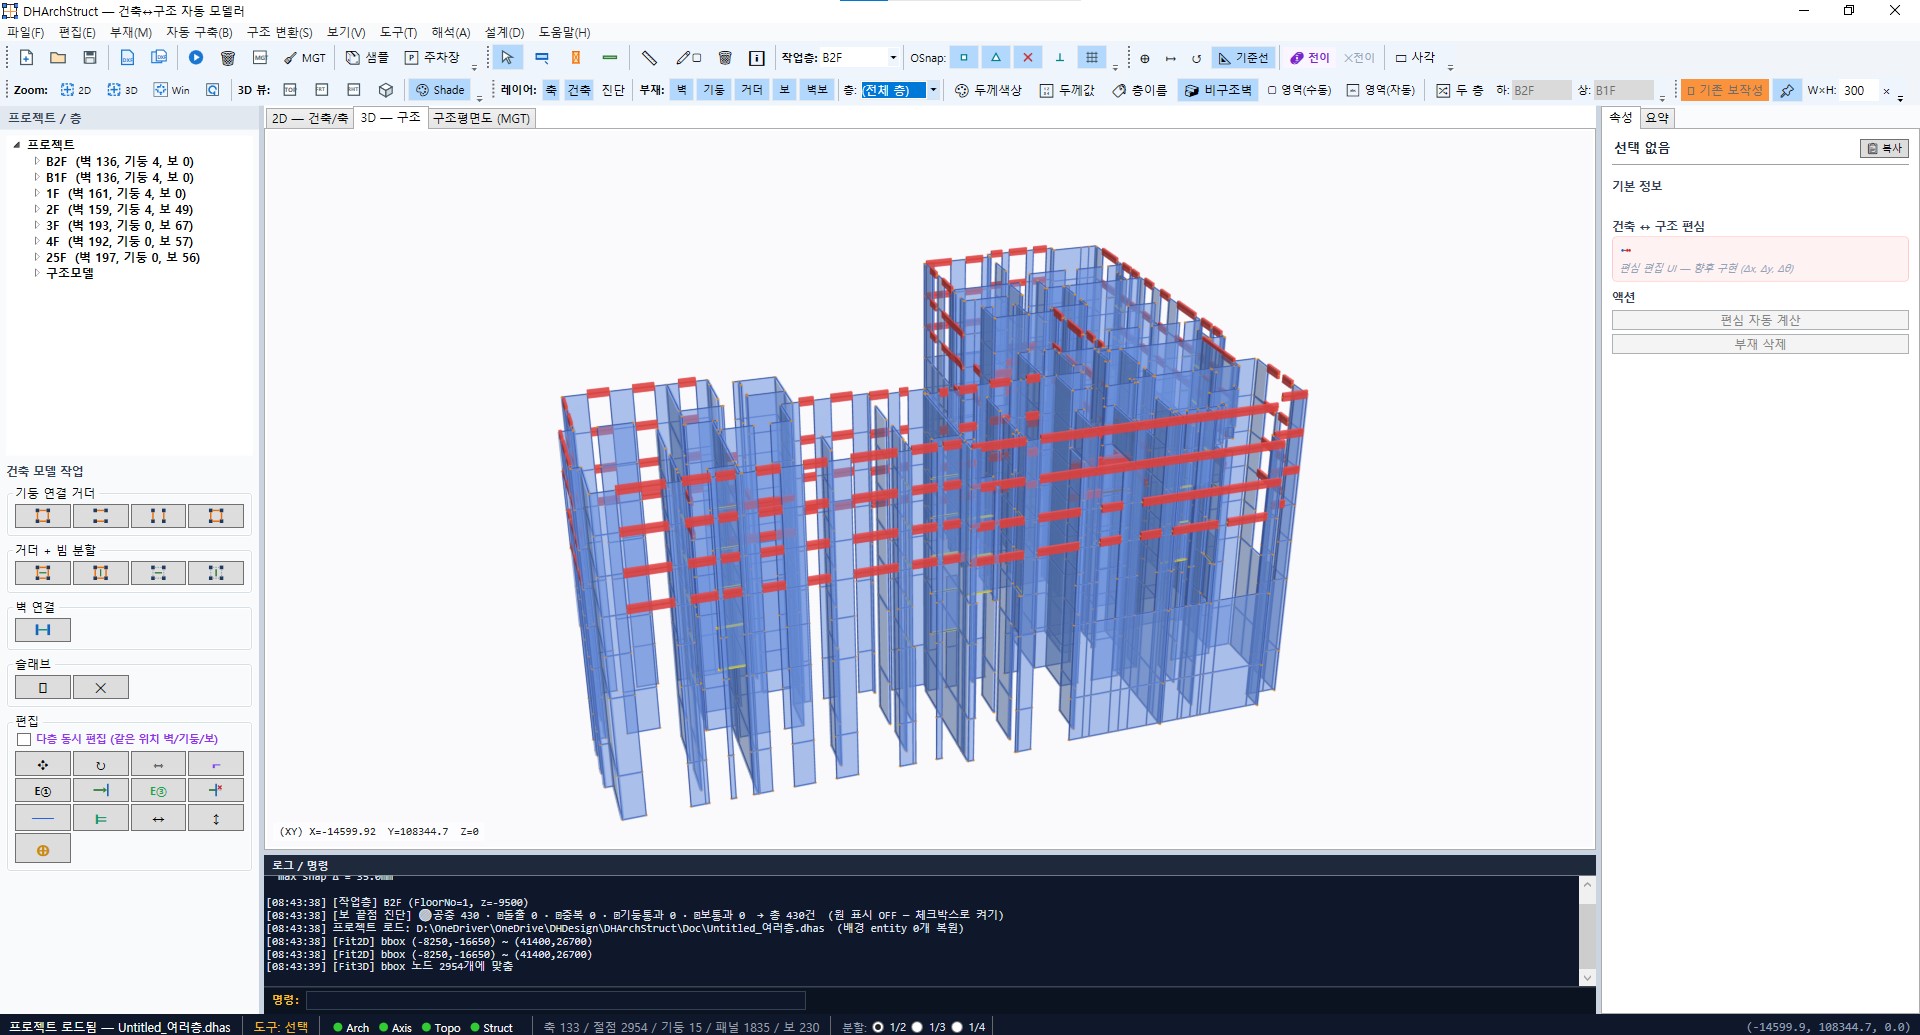Open the 작업층 B2F dropdown
Viewport: 1920px width, 1035px height.
coord(893,58)
